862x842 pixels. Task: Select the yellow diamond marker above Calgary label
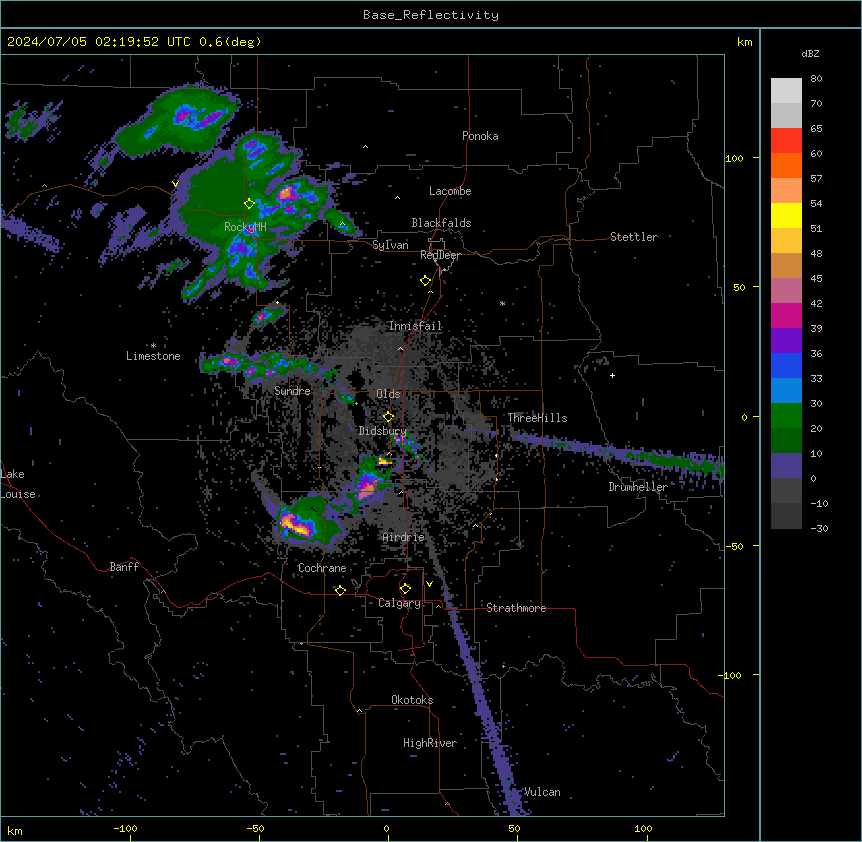pyautogui.click(x=405, y=589)
